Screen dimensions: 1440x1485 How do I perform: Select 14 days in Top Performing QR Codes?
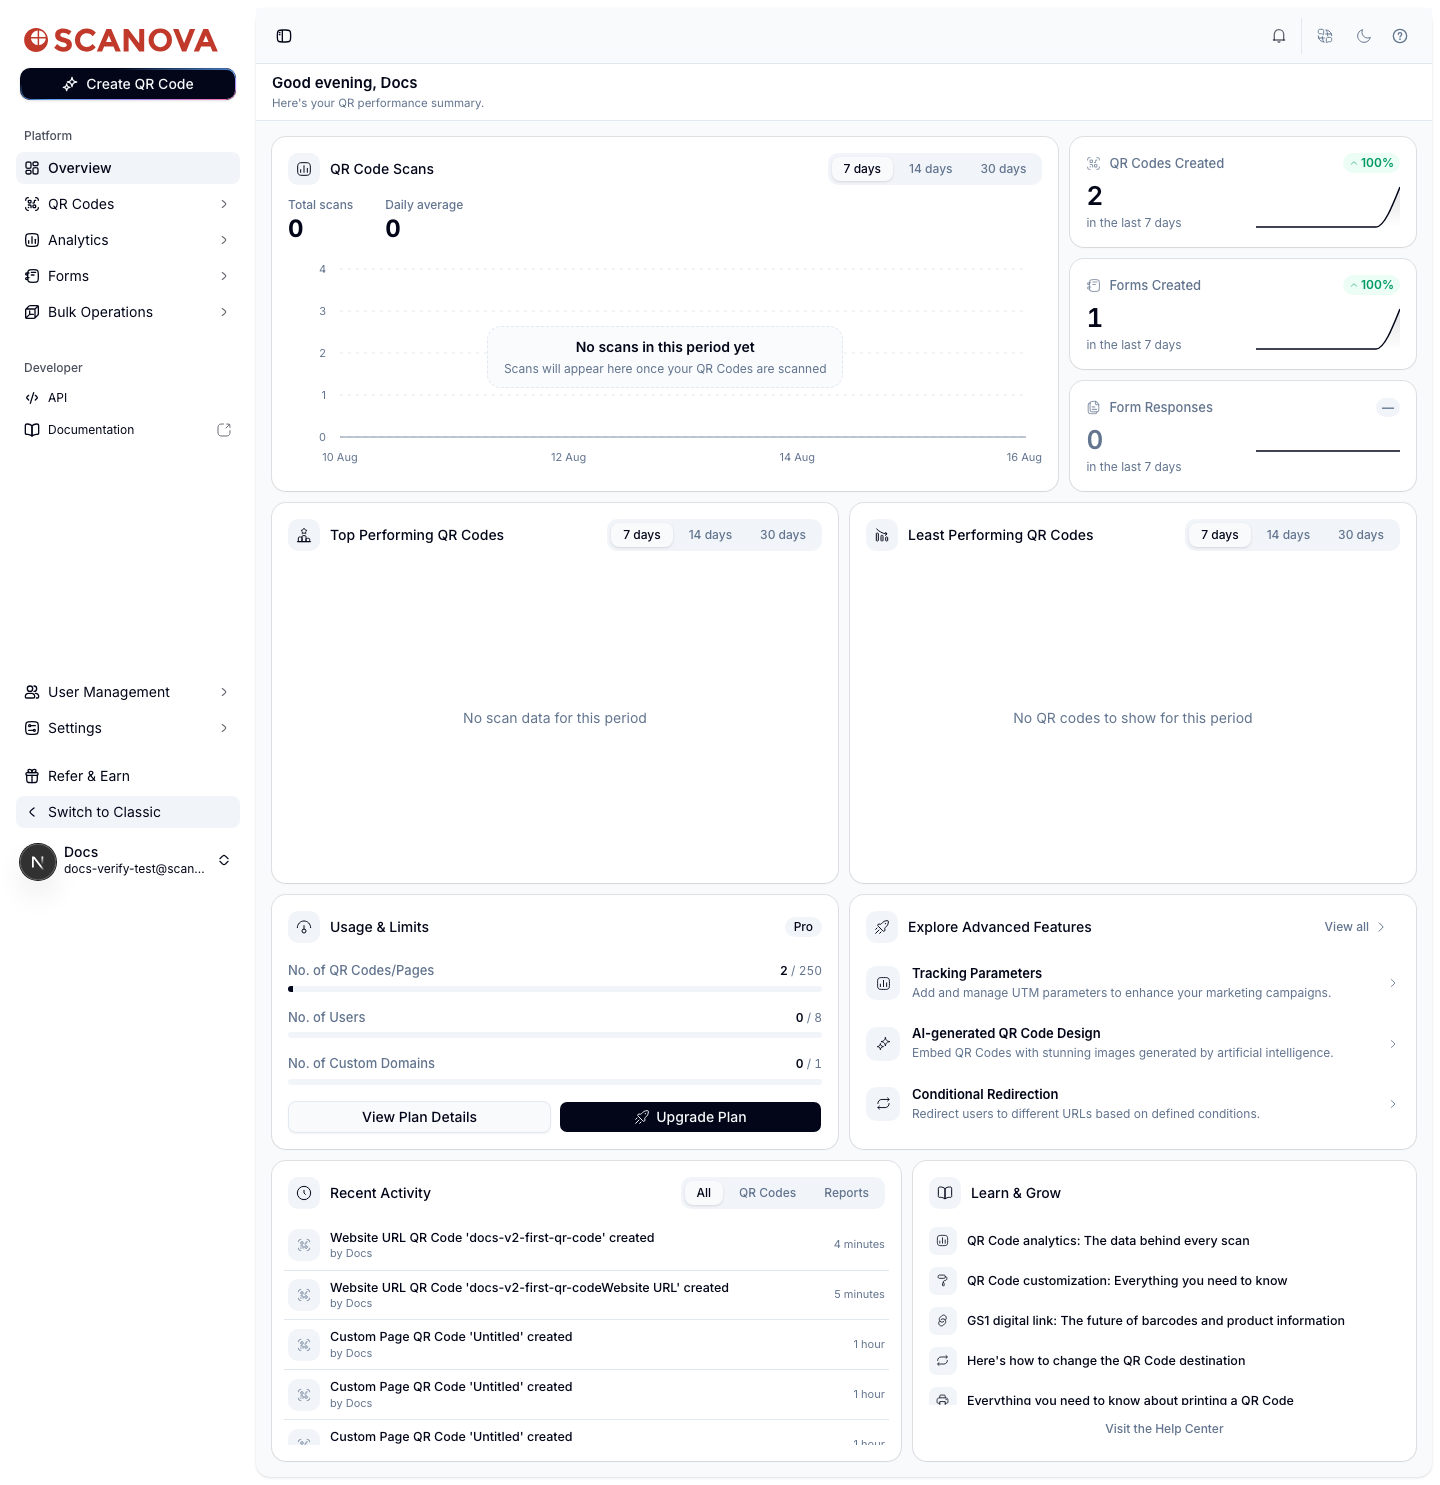tap(710, 535)
